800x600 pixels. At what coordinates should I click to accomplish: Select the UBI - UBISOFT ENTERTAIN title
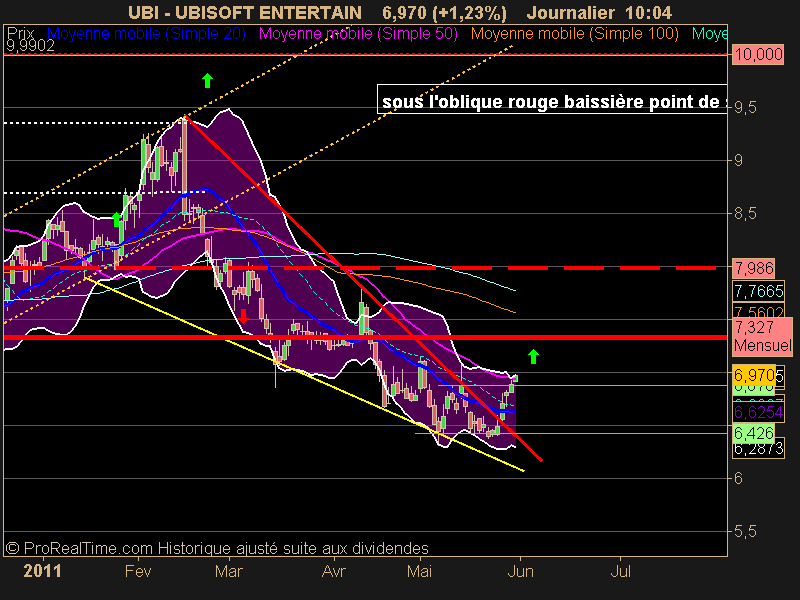245,12
